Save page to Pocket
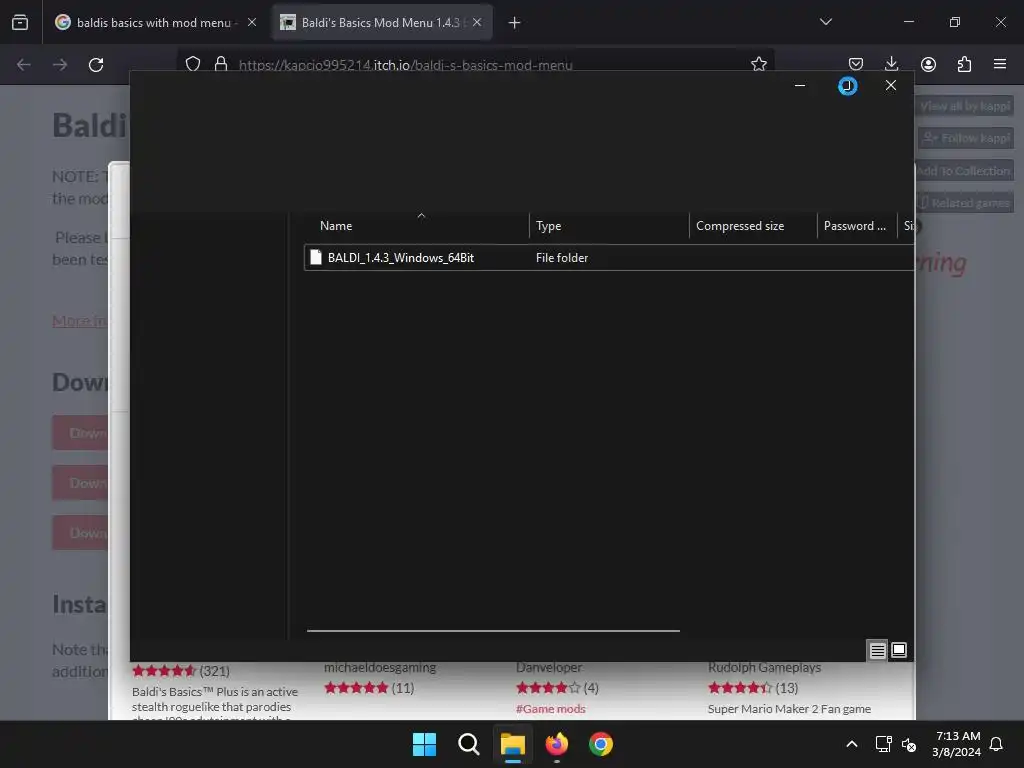Image resolution: width=1024 pixels, height=768 pixels. (856, 64)
